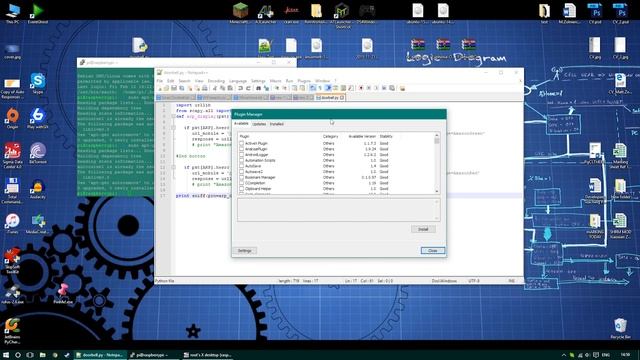Click the plugin list scrollbar down arrow
The width and height of the screenshot is (640, 360).
tap(437, 191)
